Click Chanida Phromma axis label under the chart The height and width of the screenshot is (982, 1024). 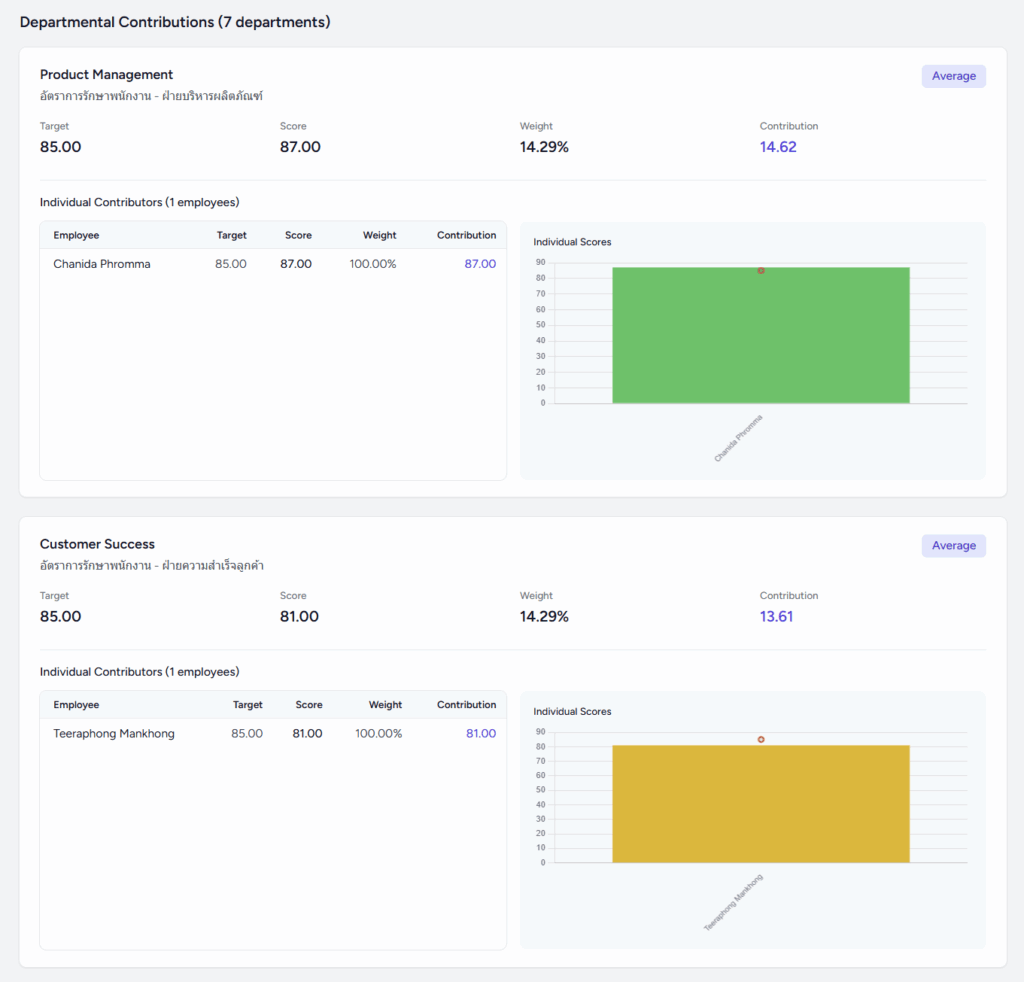point(738,438)
